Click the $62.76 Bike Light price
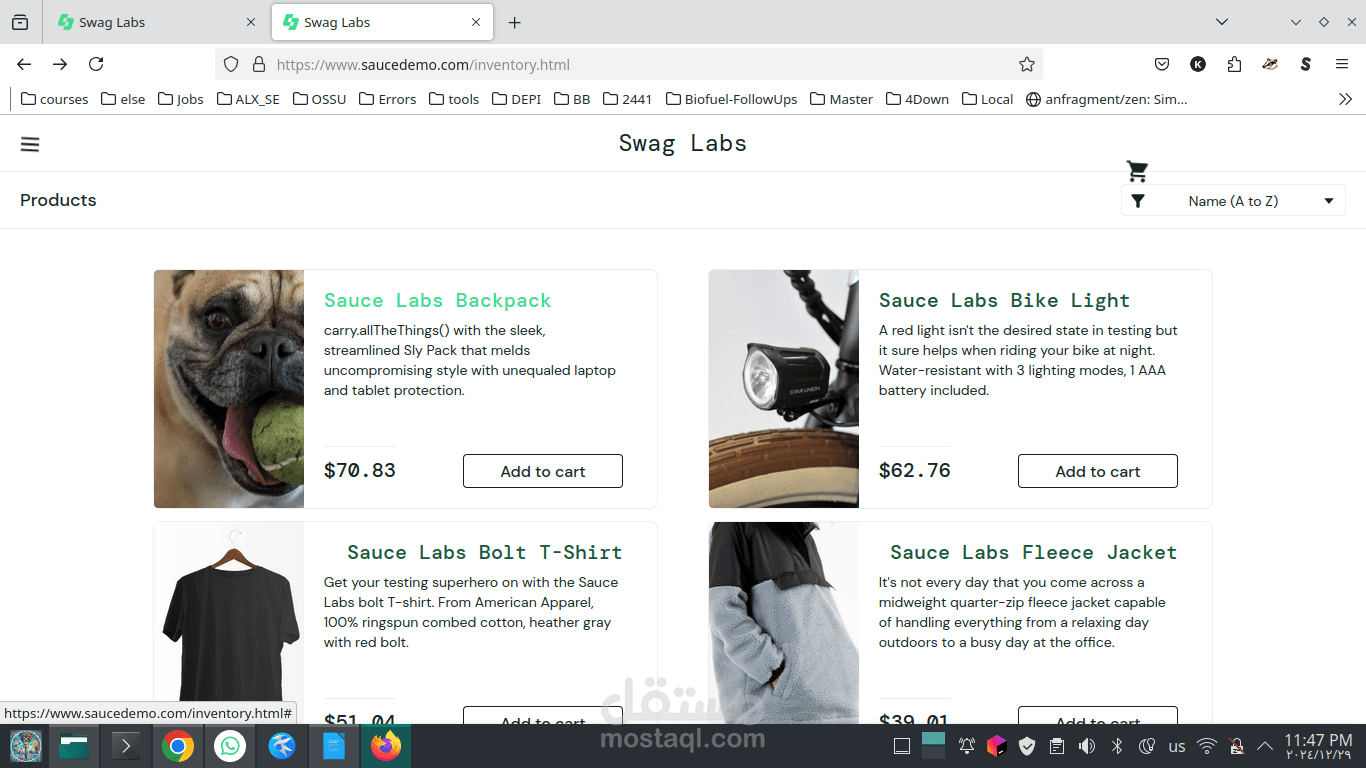The image size is (1366, 768). point(915,470)
